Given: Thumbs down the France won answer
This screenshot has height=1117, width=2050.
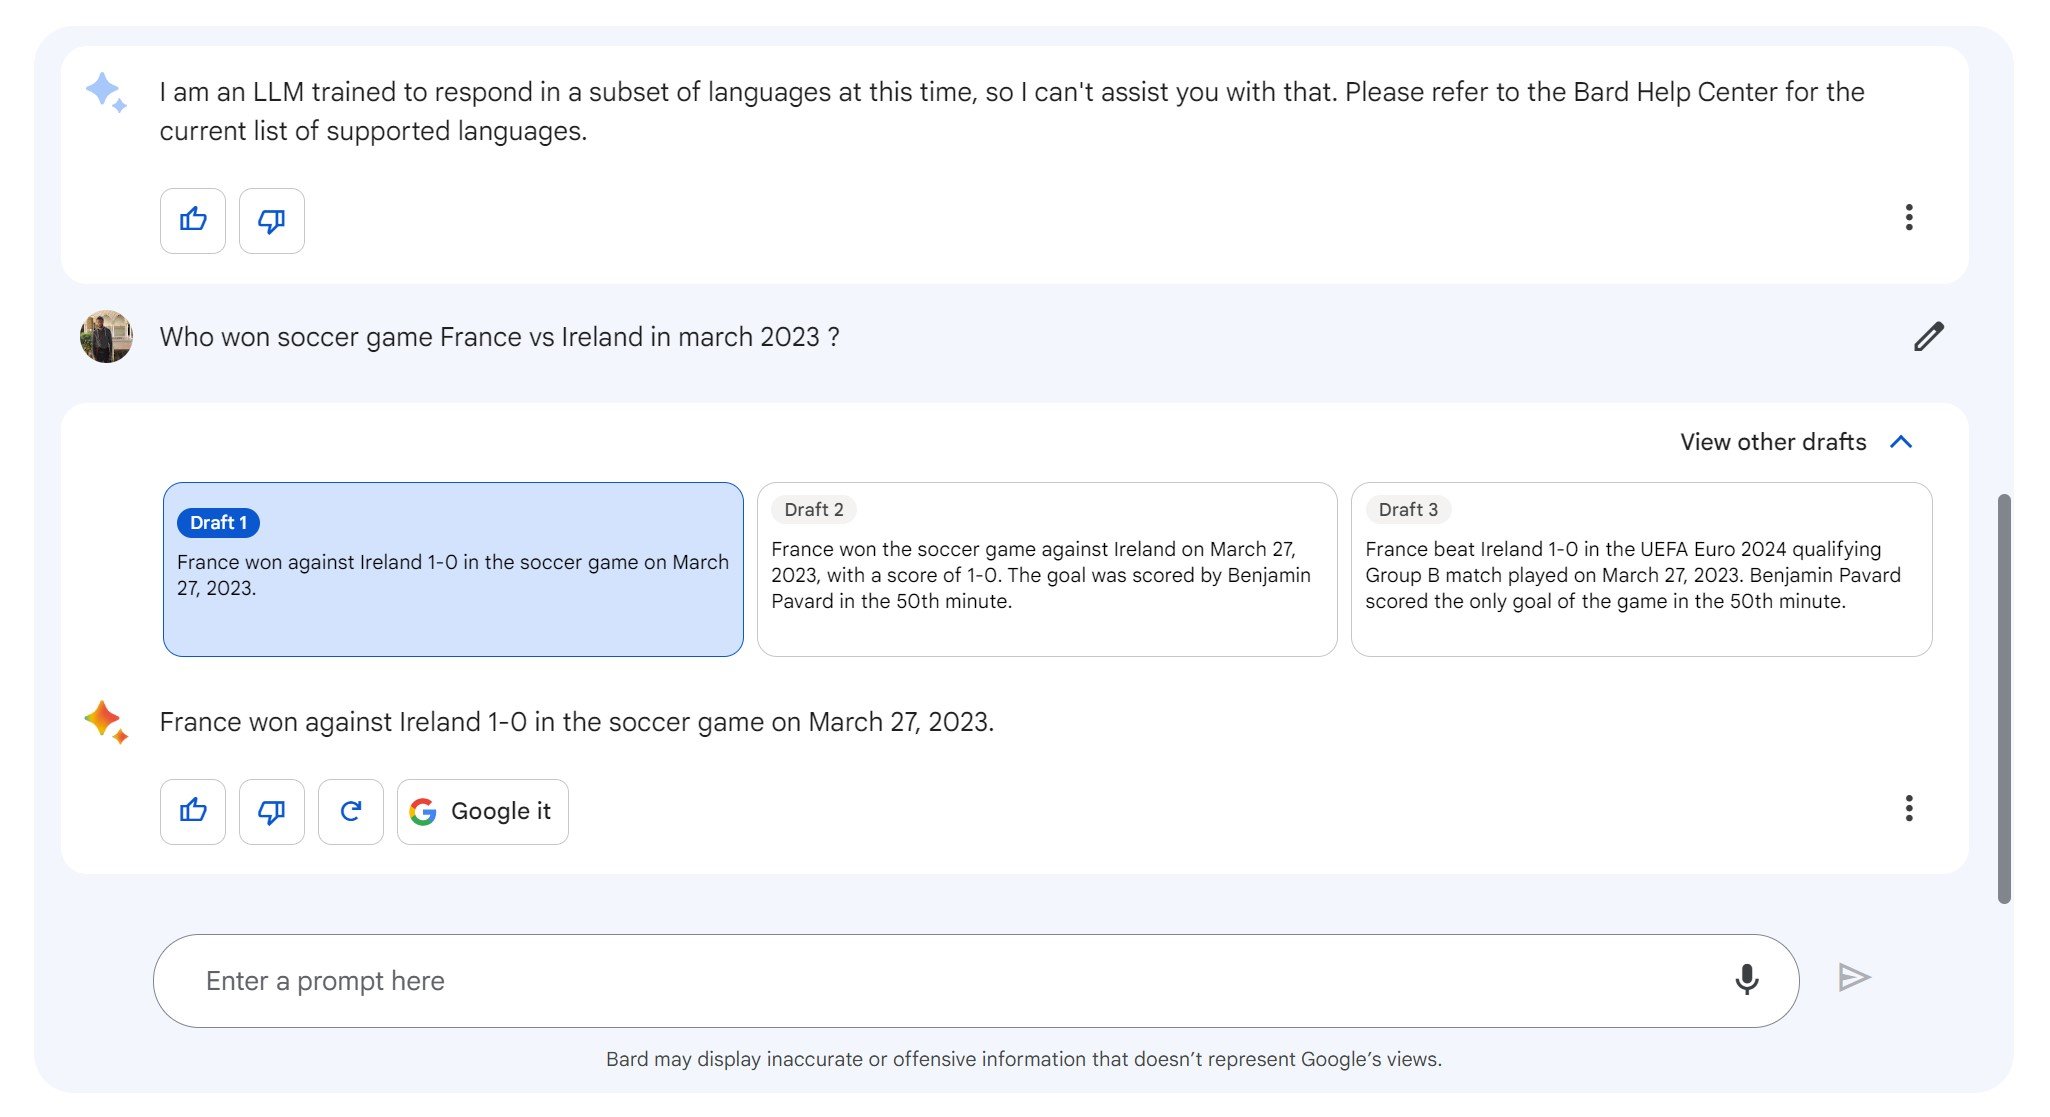Looking at the screenshot, I should coord(272,811).
